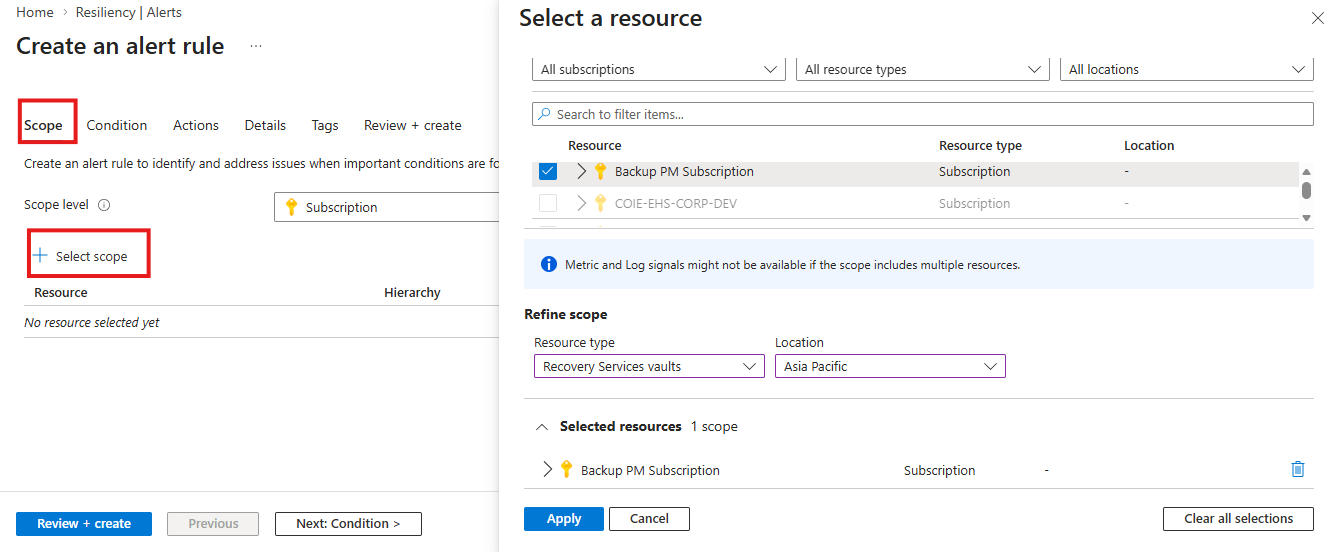Switch to the Tags tab
Screen dimensions: 1337x552
(x=325, y=125)
